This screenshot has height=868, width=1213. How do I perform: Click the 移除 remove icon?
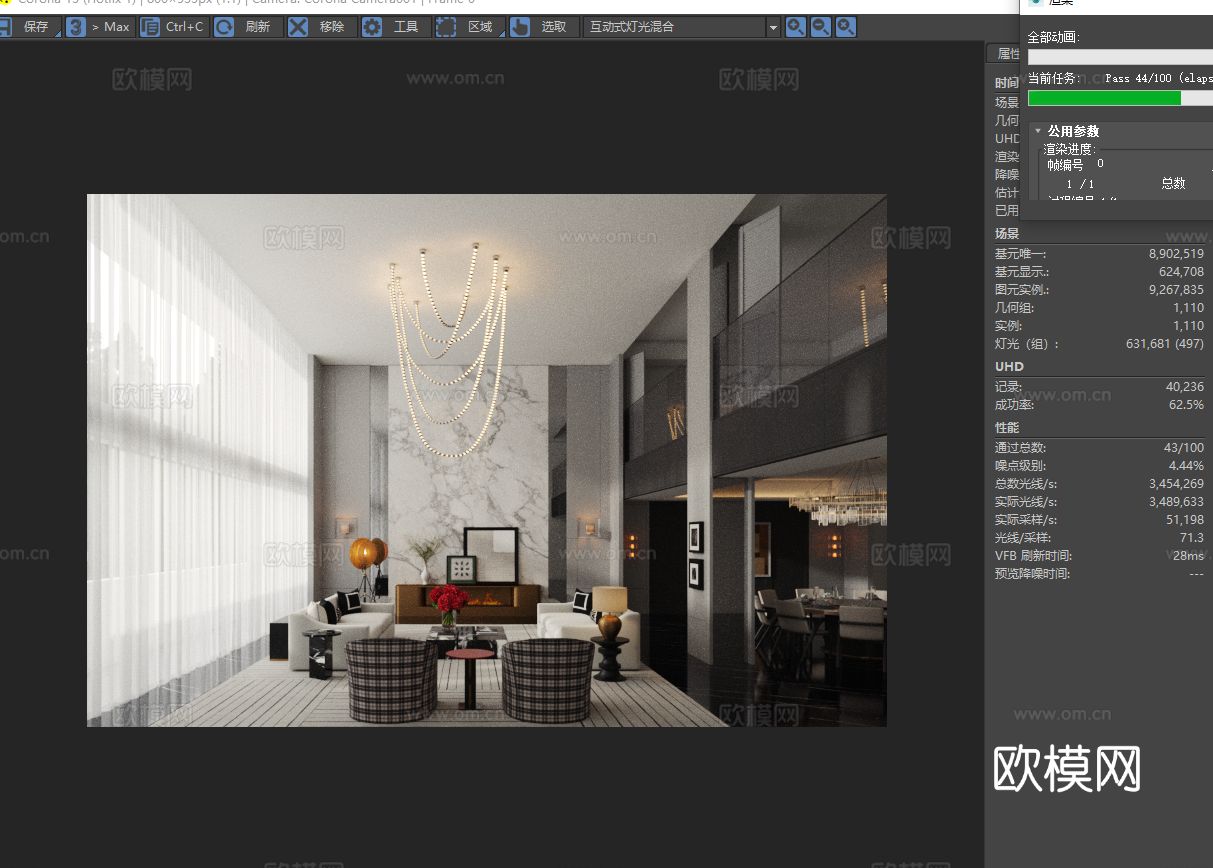coord(296,27)
